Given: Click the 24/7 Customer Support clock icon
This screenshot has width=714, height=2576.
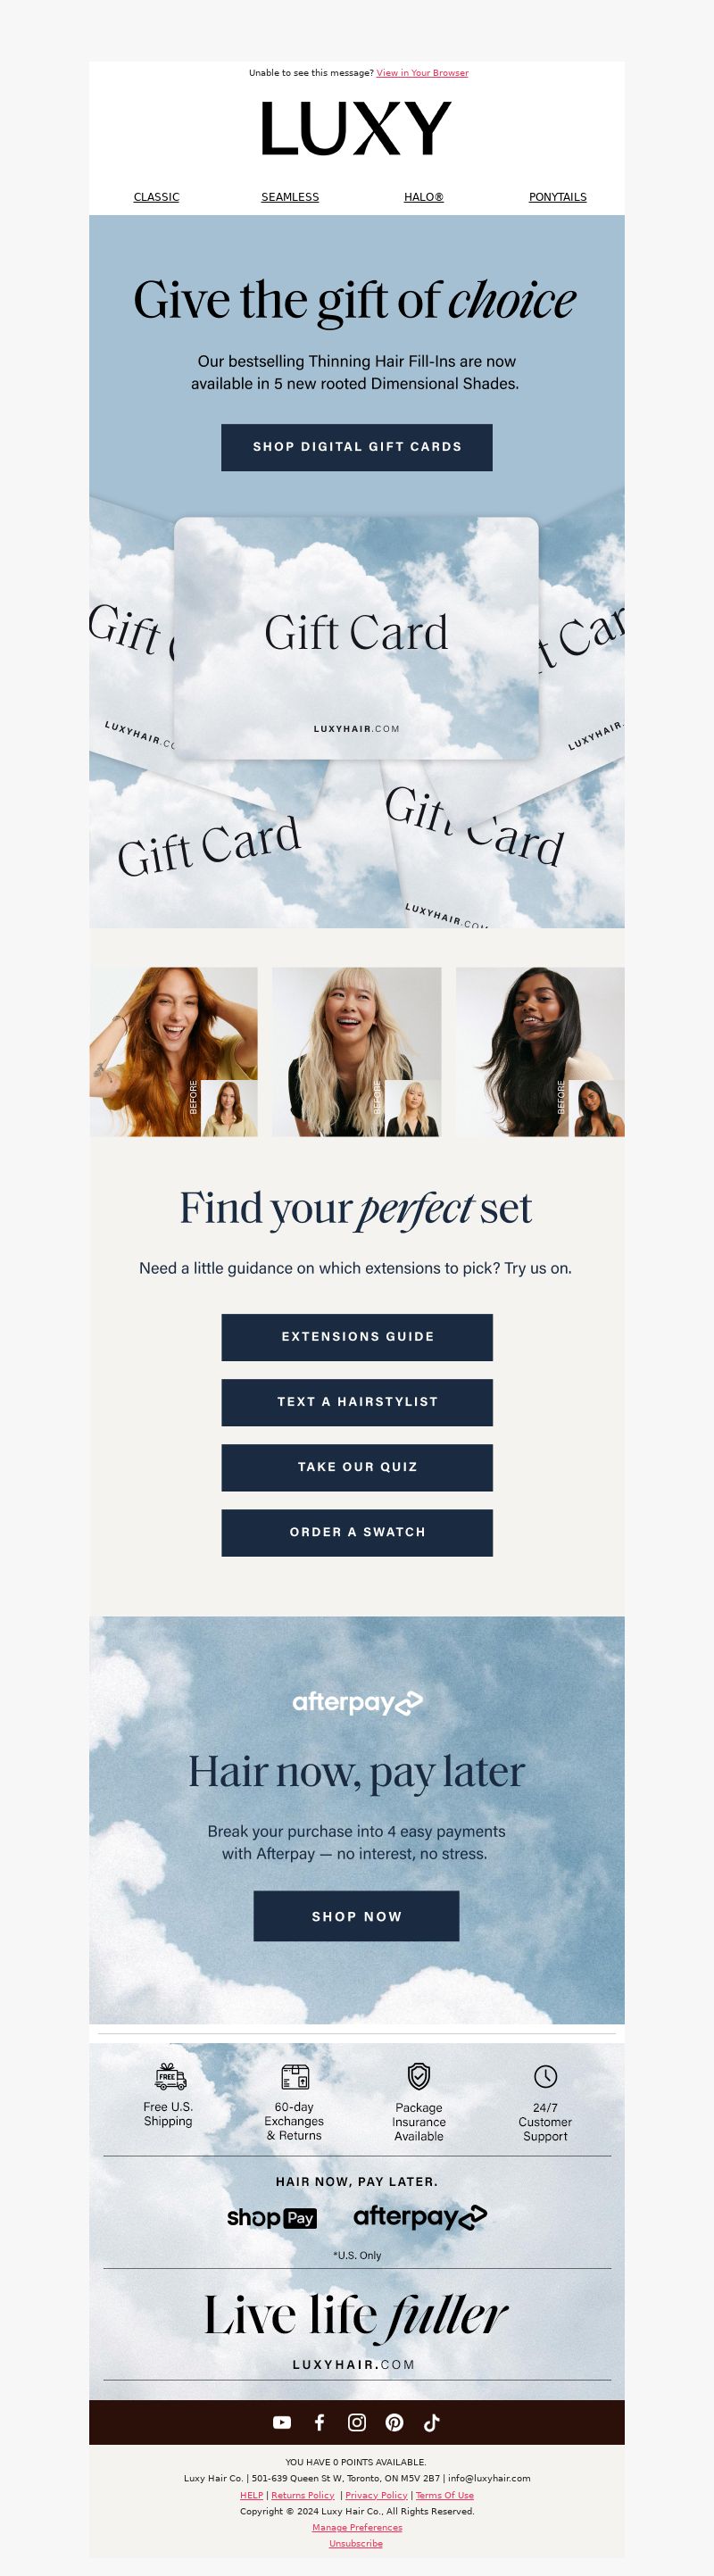Looking at the screenshot, I should (x=545, y=2076).
